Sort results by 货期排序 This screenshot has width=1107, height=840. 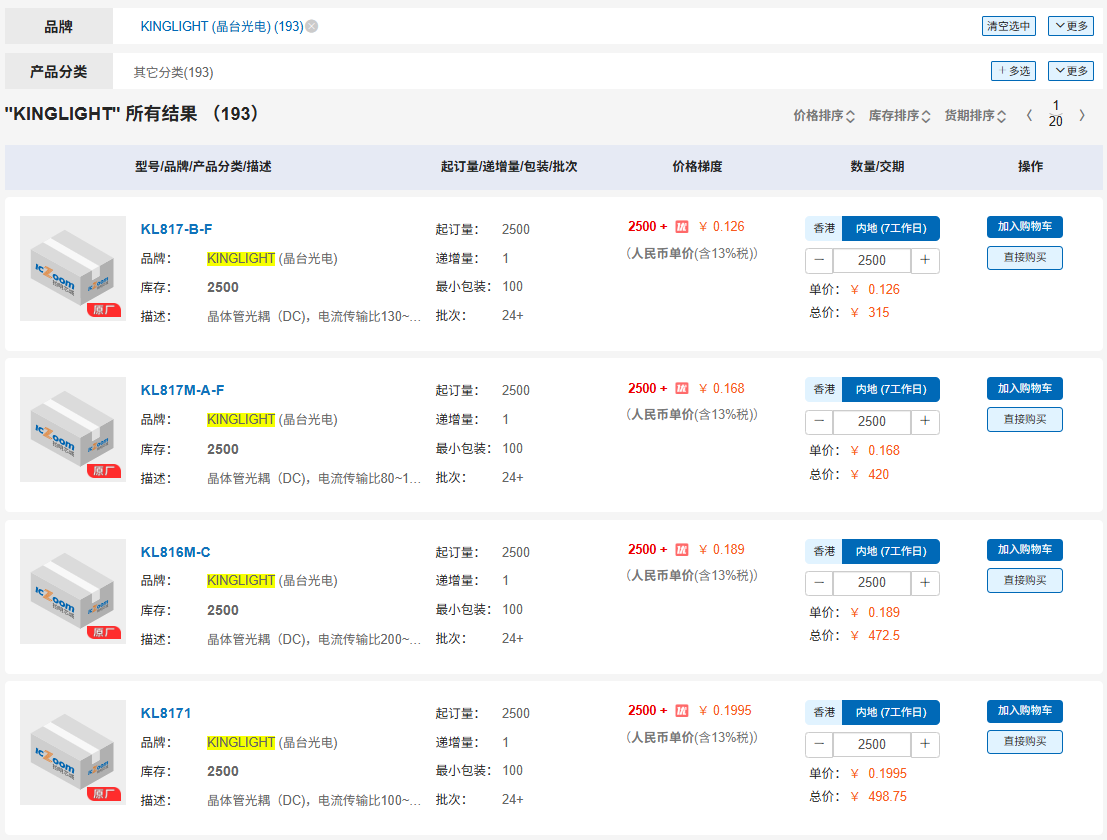tap(975, 116)
